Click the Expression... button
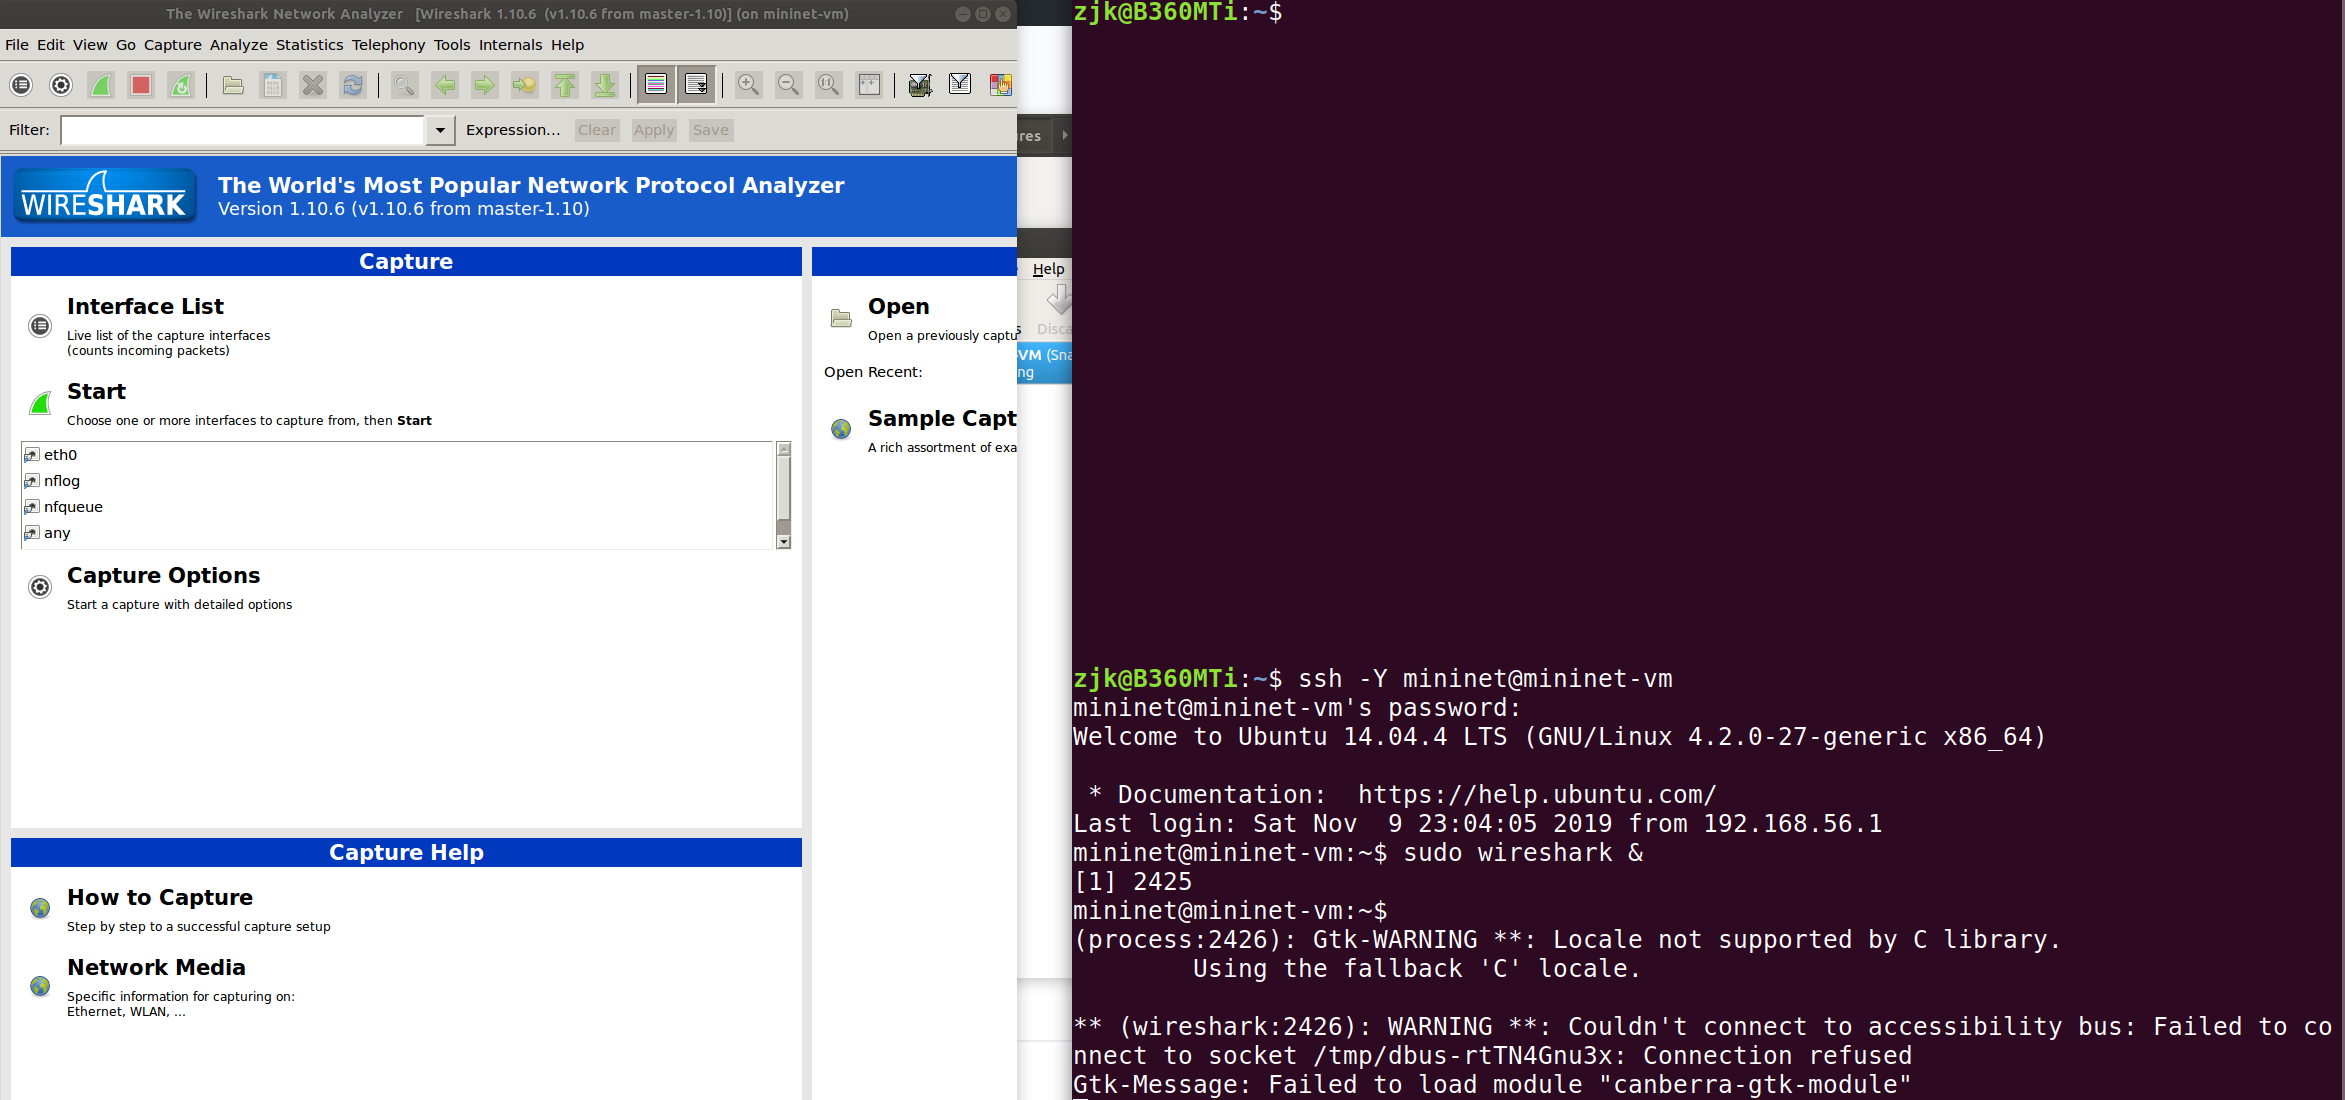The width and height of the screenshot is (2345, 1100). (513, 130)
